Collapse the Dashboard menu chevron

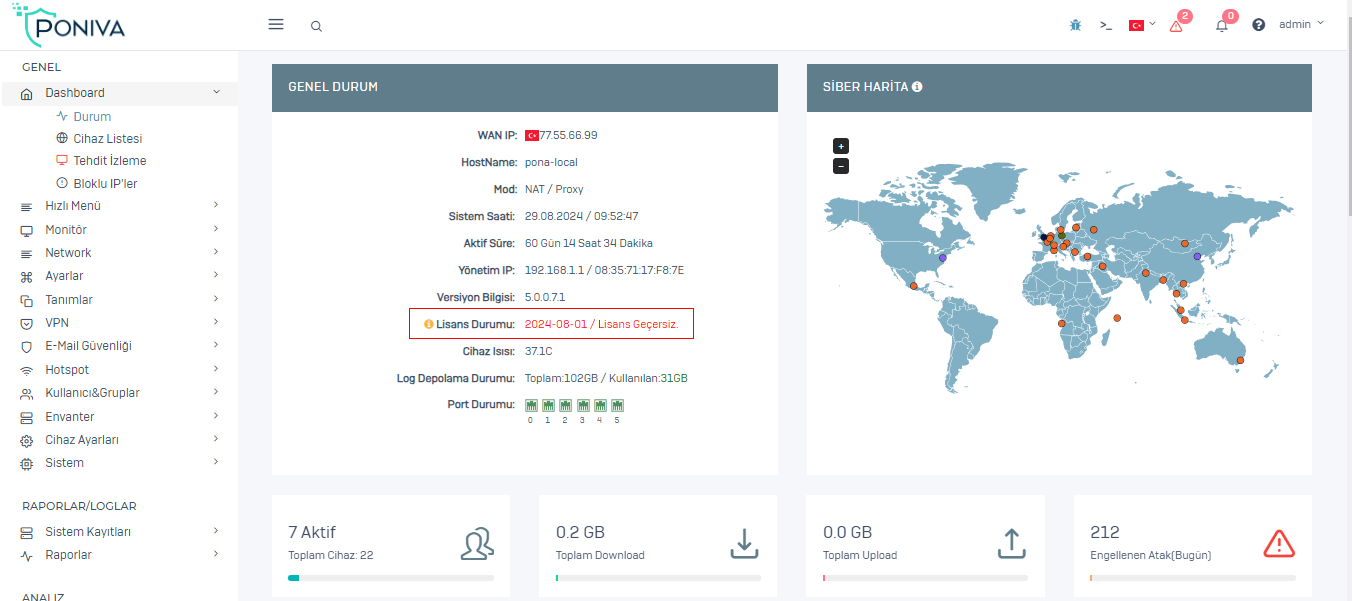pyautogui.click(x=217, y=92)
